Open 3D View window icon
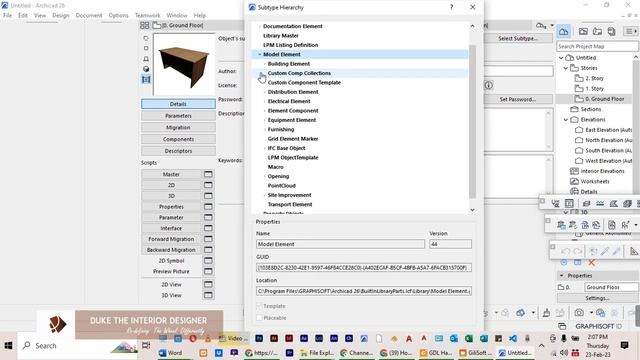 click(x=208, y=295)
